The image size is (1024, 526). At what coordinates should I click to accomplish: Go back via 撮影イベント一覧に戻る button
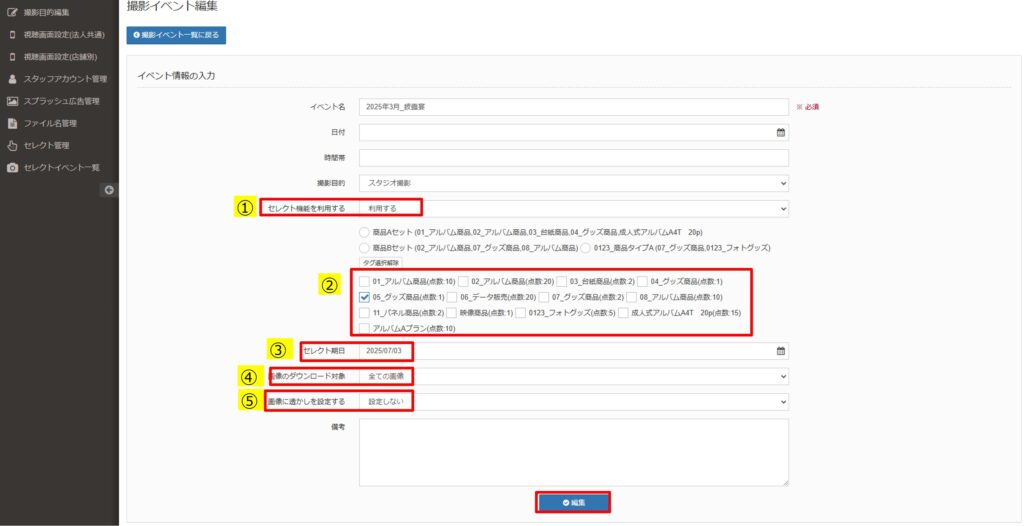[176, 36]
